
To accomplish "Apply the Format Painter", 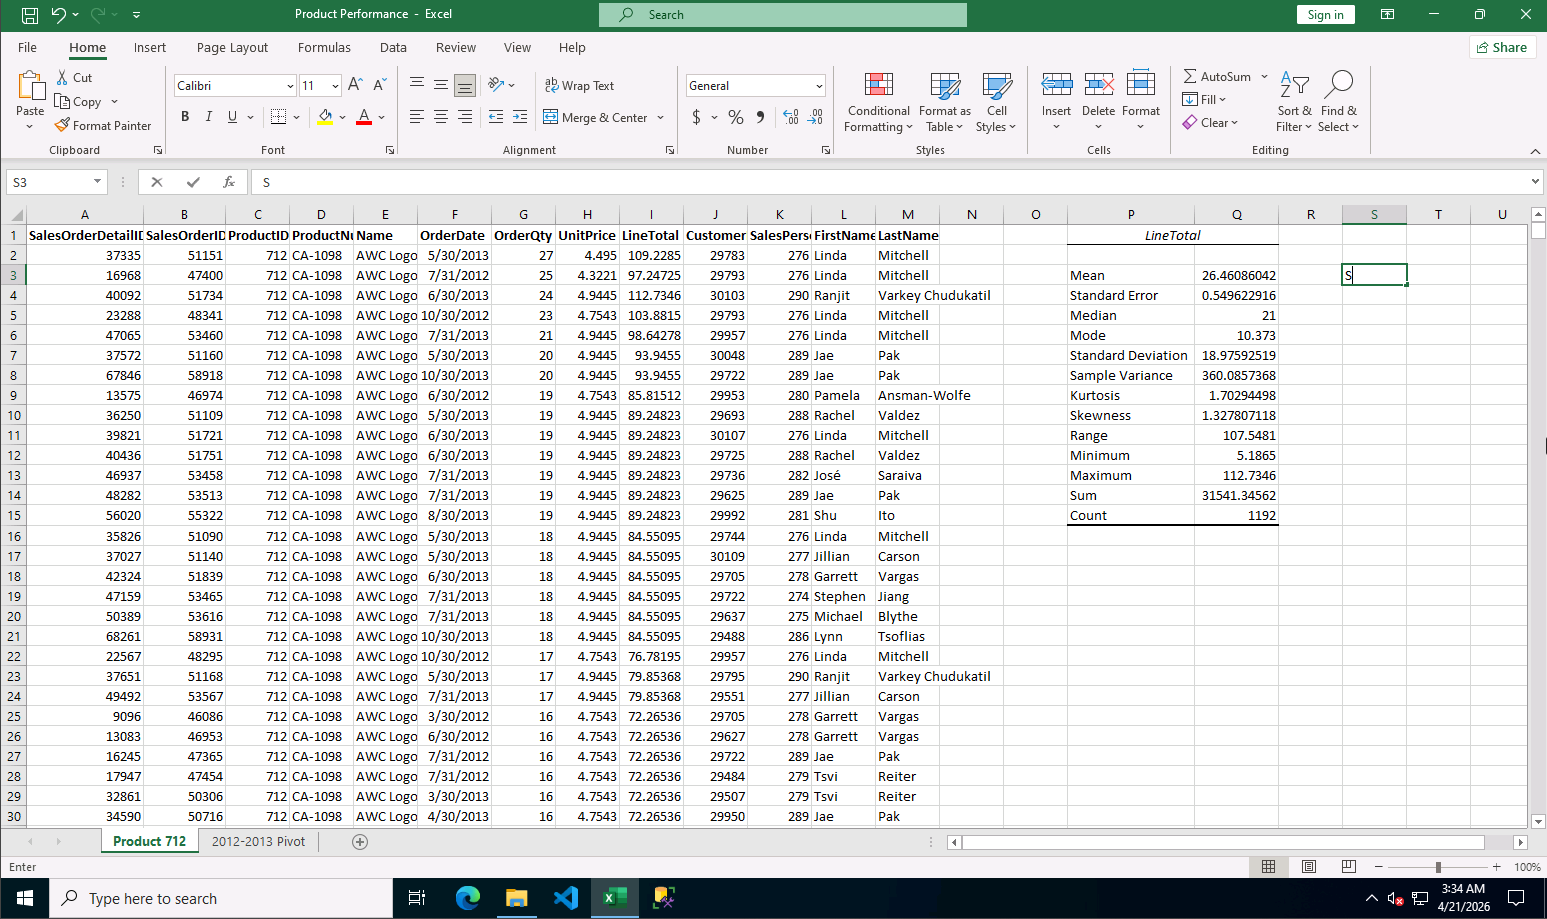I will 103,125.
